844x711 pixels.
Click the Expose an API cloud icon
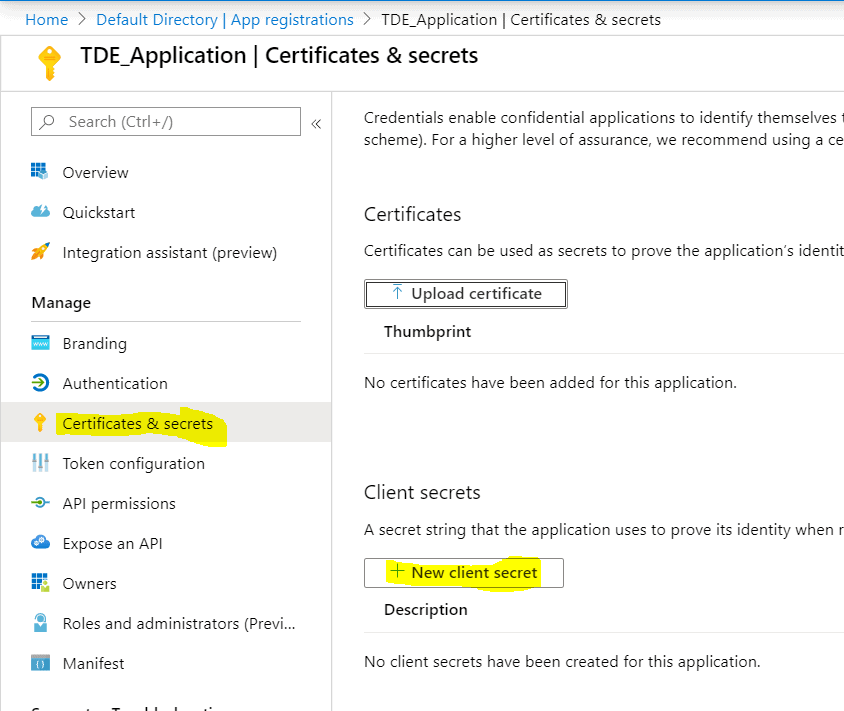click(40, 543)
